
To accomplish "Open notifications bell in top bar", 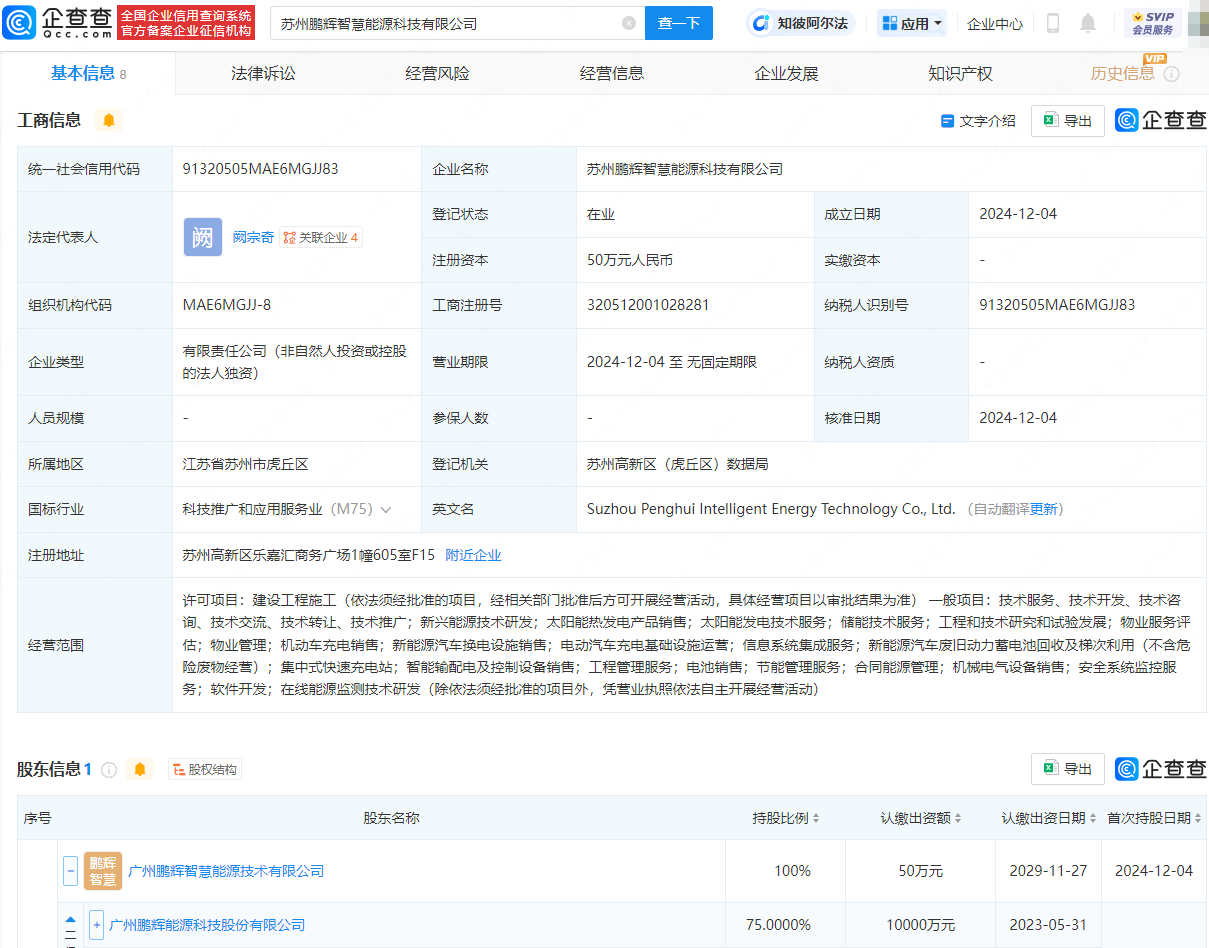I will pos(1088,23).
